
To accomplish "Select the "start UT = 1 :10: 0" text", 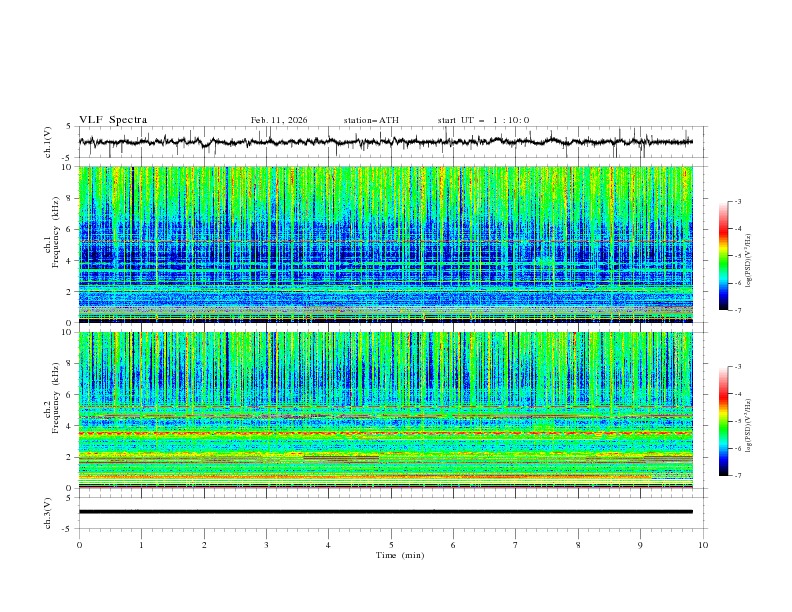I will click(x=483, y=120).
